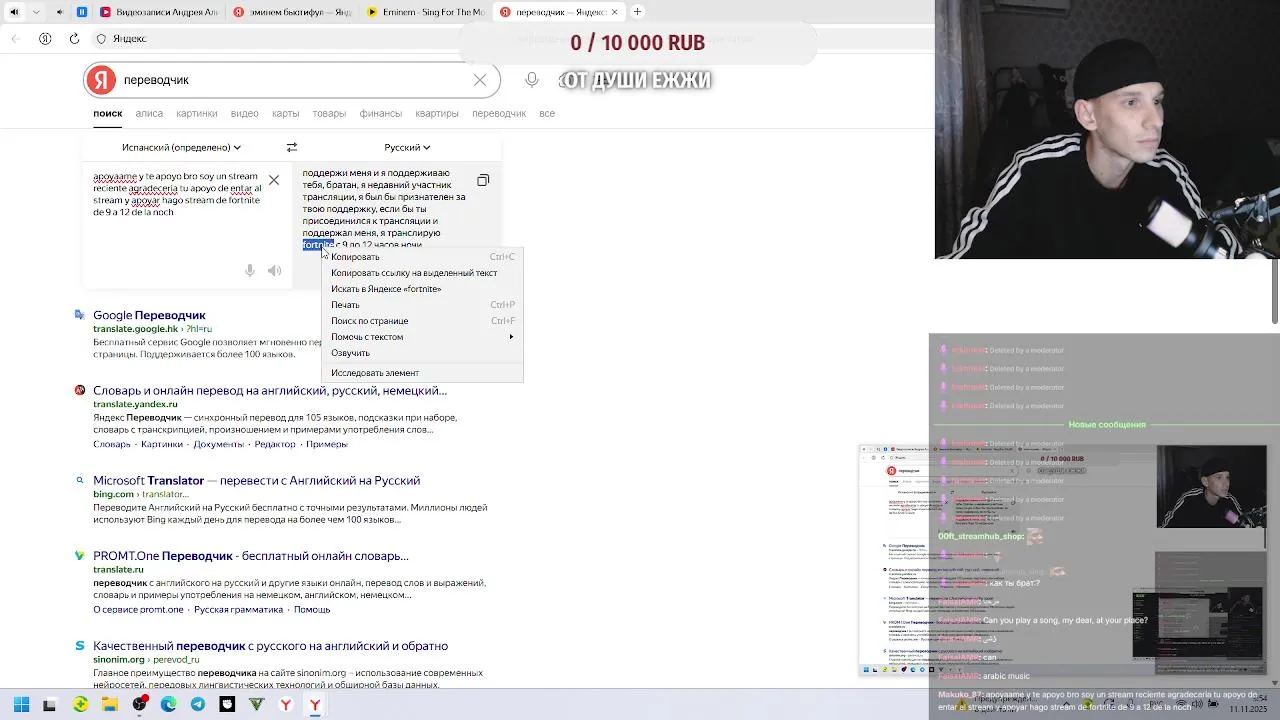Click the site protection shield icon

click(x=101, y=39)
